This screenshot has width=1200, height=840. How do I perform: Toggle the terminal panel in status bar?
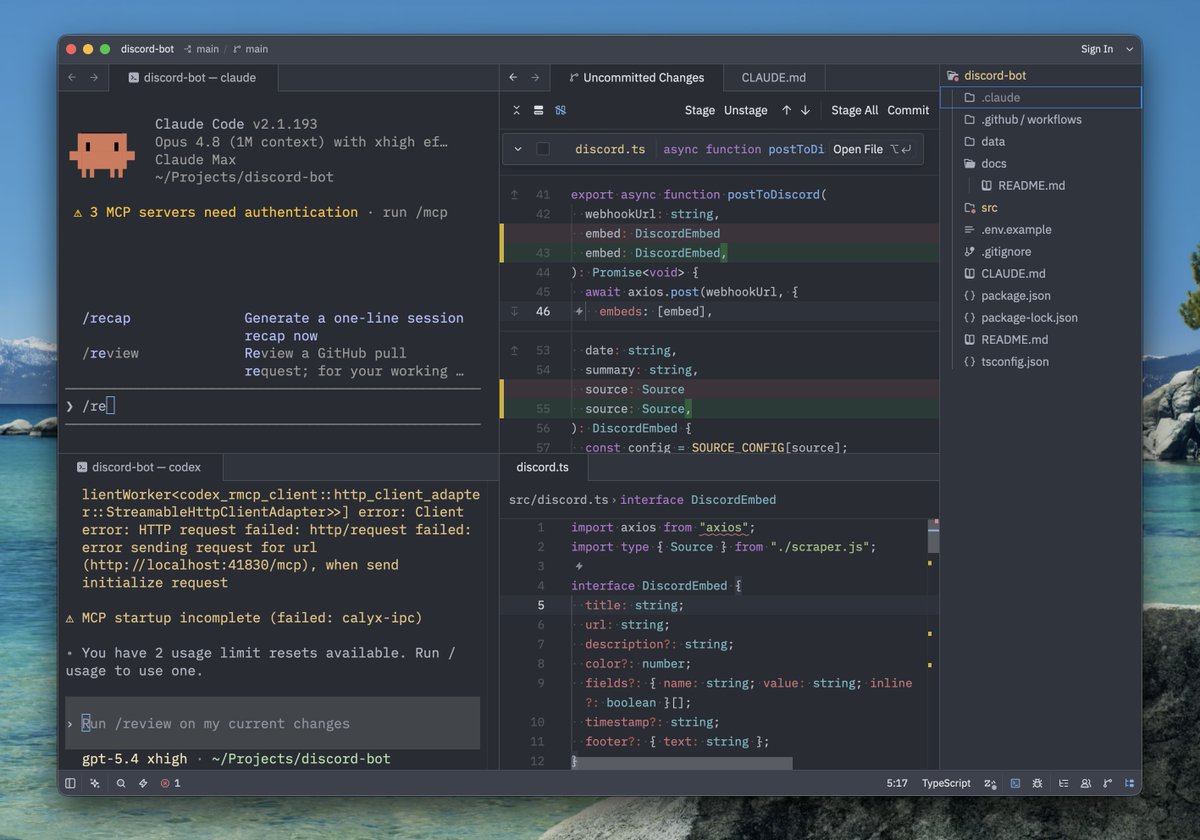tap(1015, 783)
